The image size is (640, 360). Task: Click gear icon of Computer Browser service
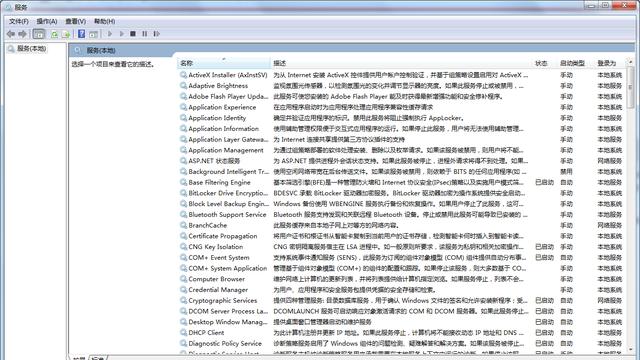click(x=184, y=279)
